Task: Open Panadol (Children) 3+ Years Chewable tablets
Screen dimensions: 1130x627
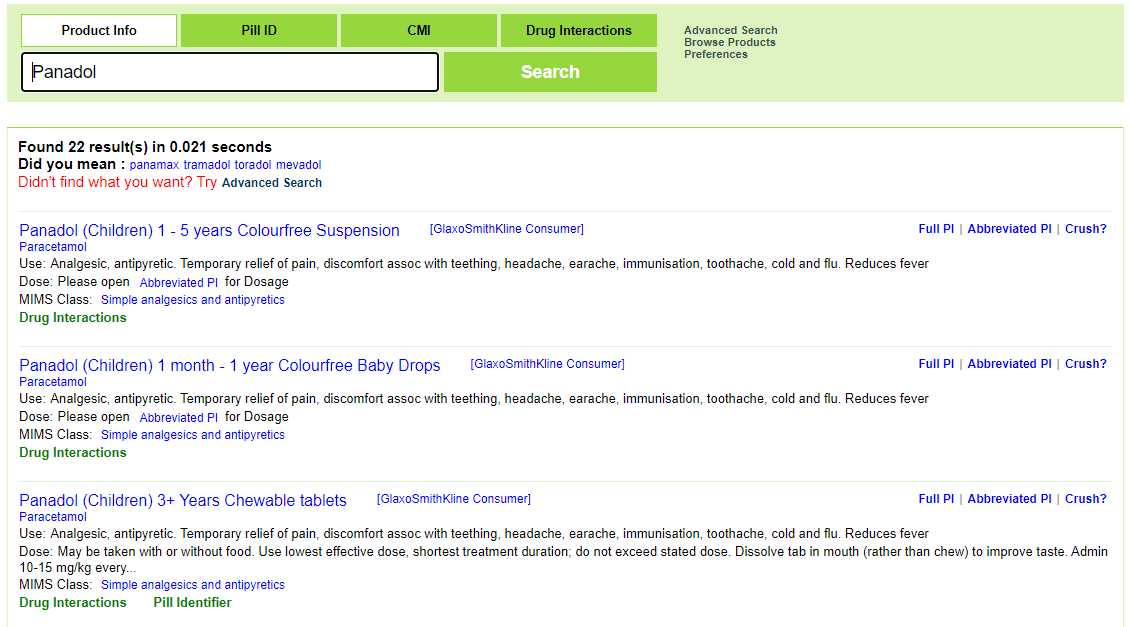Action: coord(182,500)
